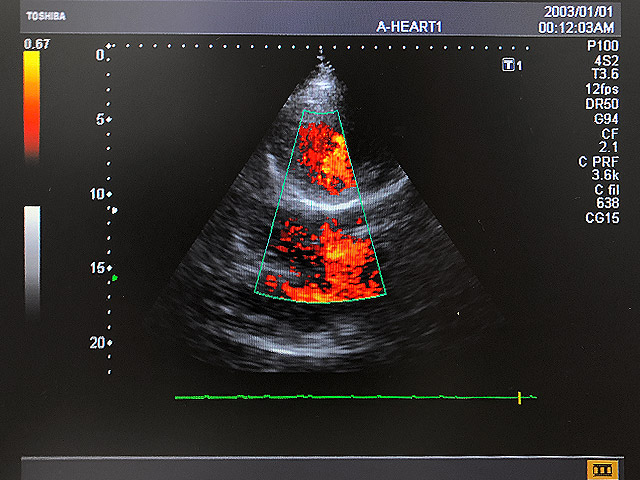Click the green ECG trace line
640x480 pixels.
356,397
